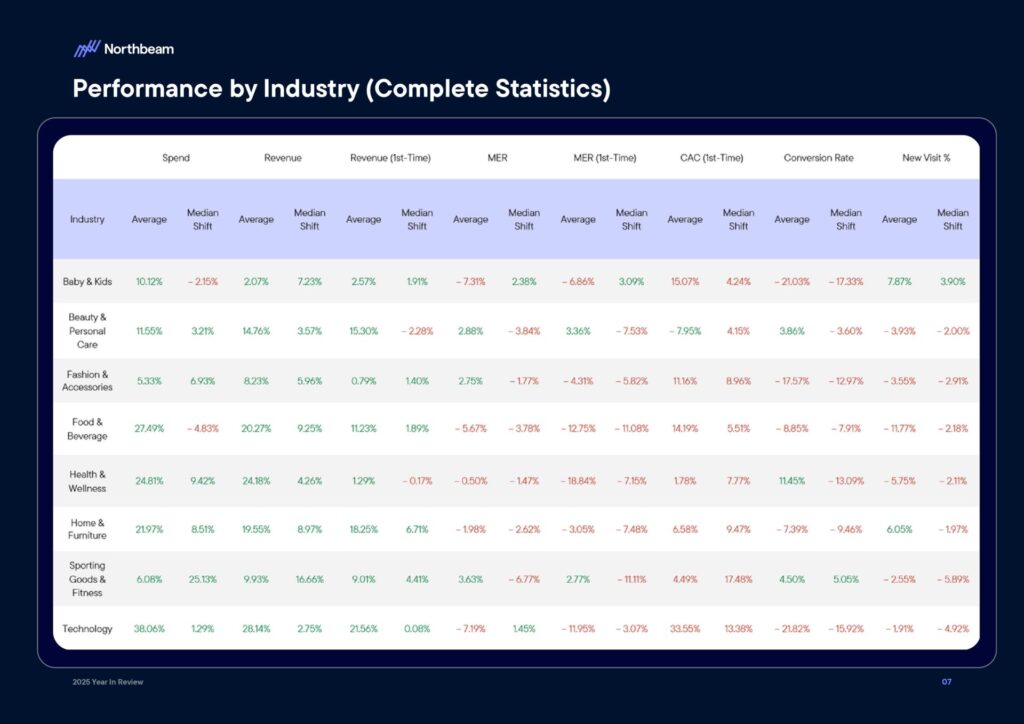The image size is (1024, 724).
Task: Toggle the Baby & Kids row selection
Action: pos(87,281)
